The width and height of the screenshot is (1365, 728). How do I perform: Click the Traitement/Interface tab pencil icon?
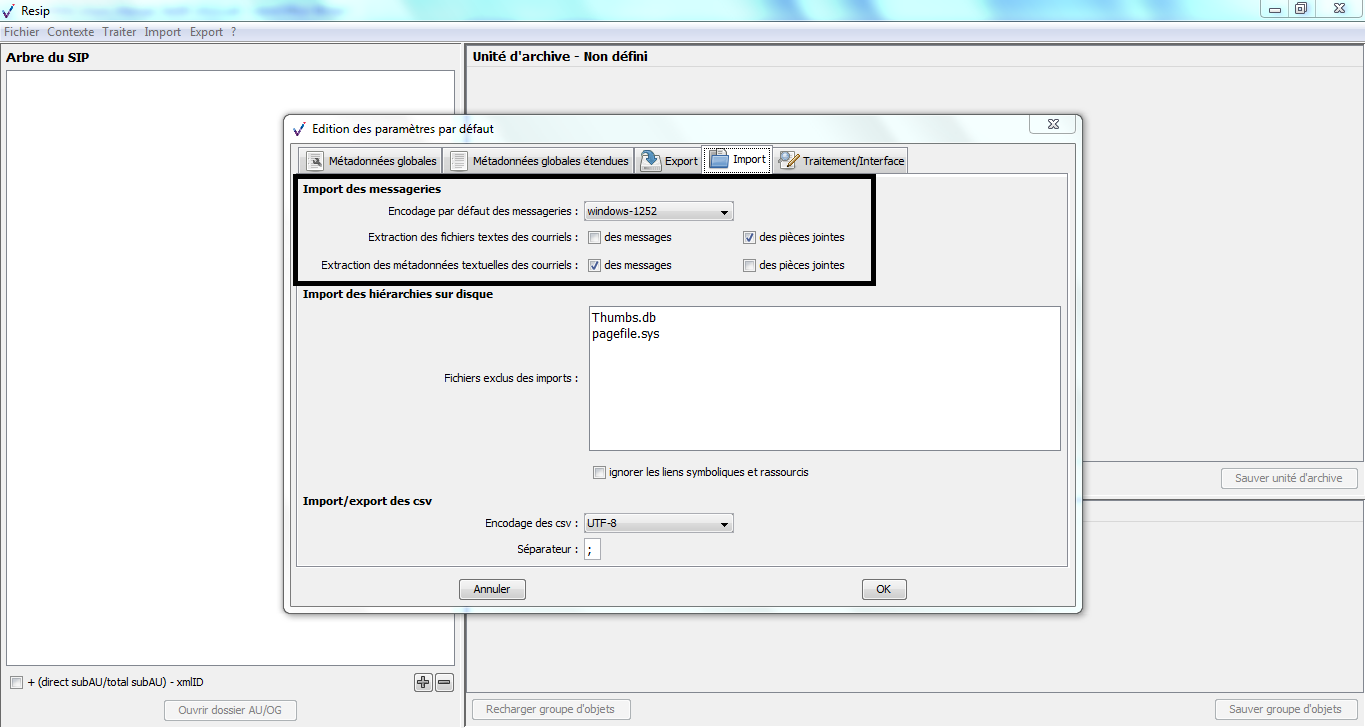789,161
